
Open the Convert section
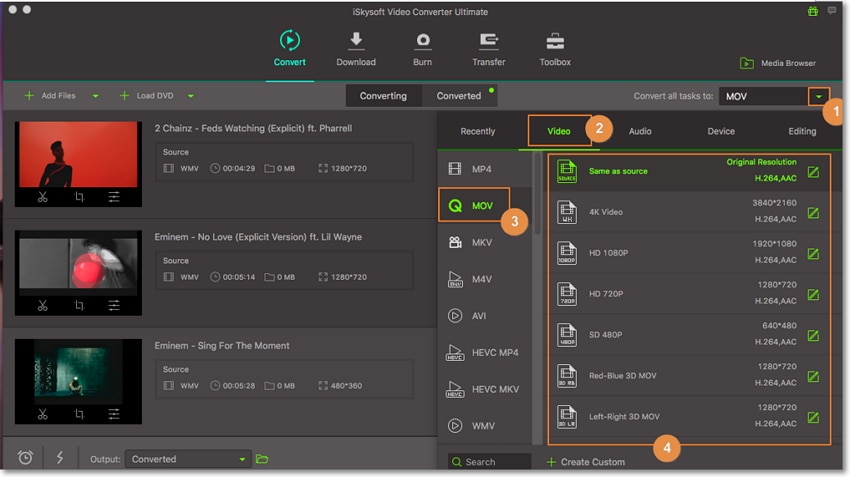click(289, 48)
